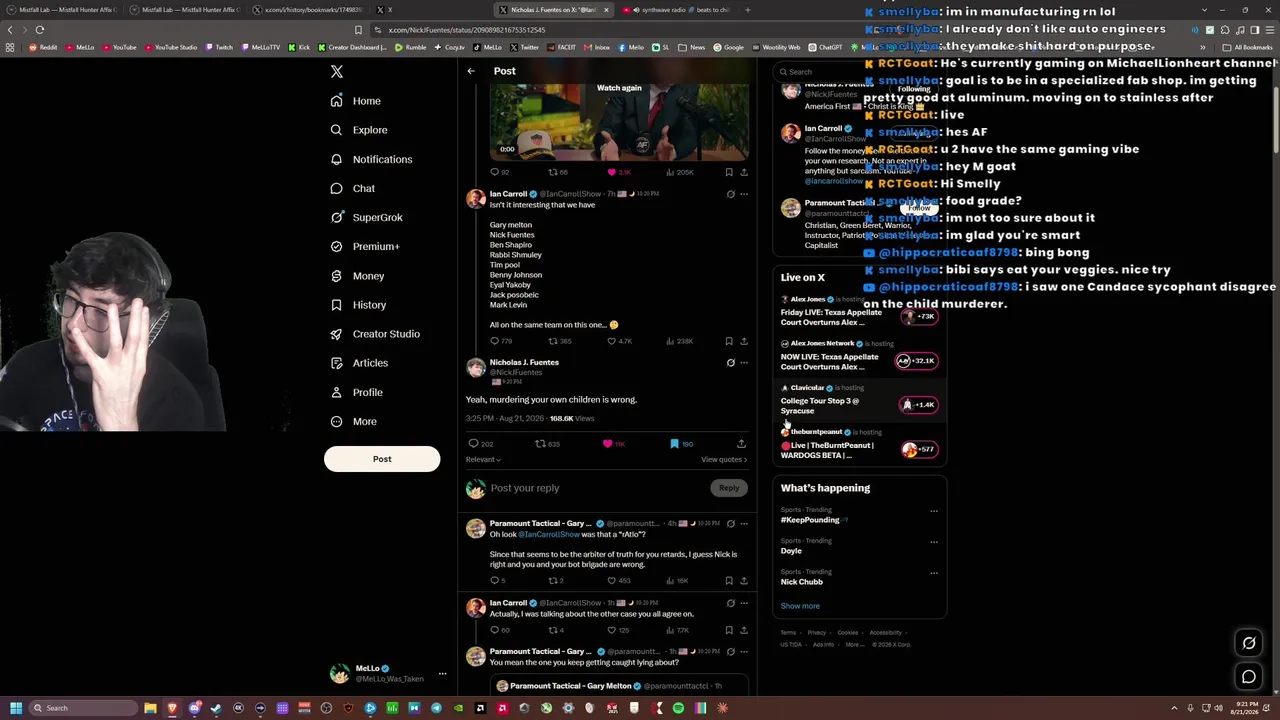Open options for the Nick Chubb trend
The image size is (1280, 720).
click(x=934, y=573)
